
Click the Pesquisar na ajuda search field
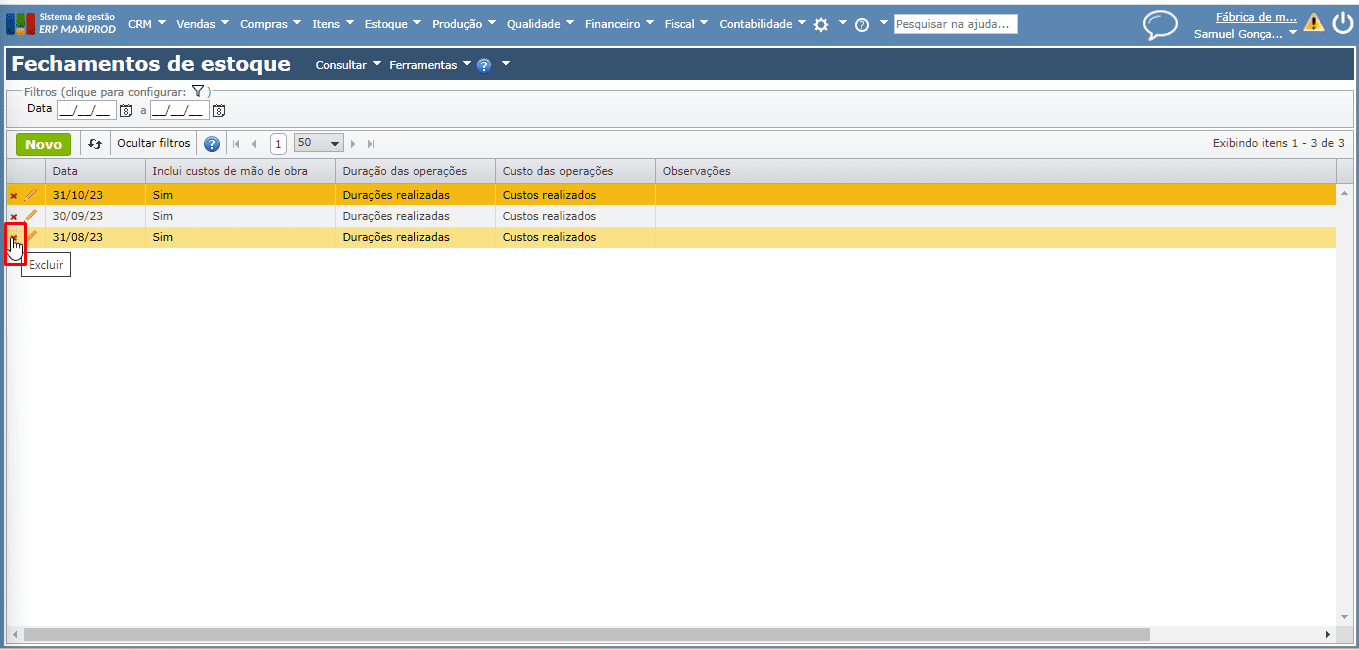coord(955,24)
